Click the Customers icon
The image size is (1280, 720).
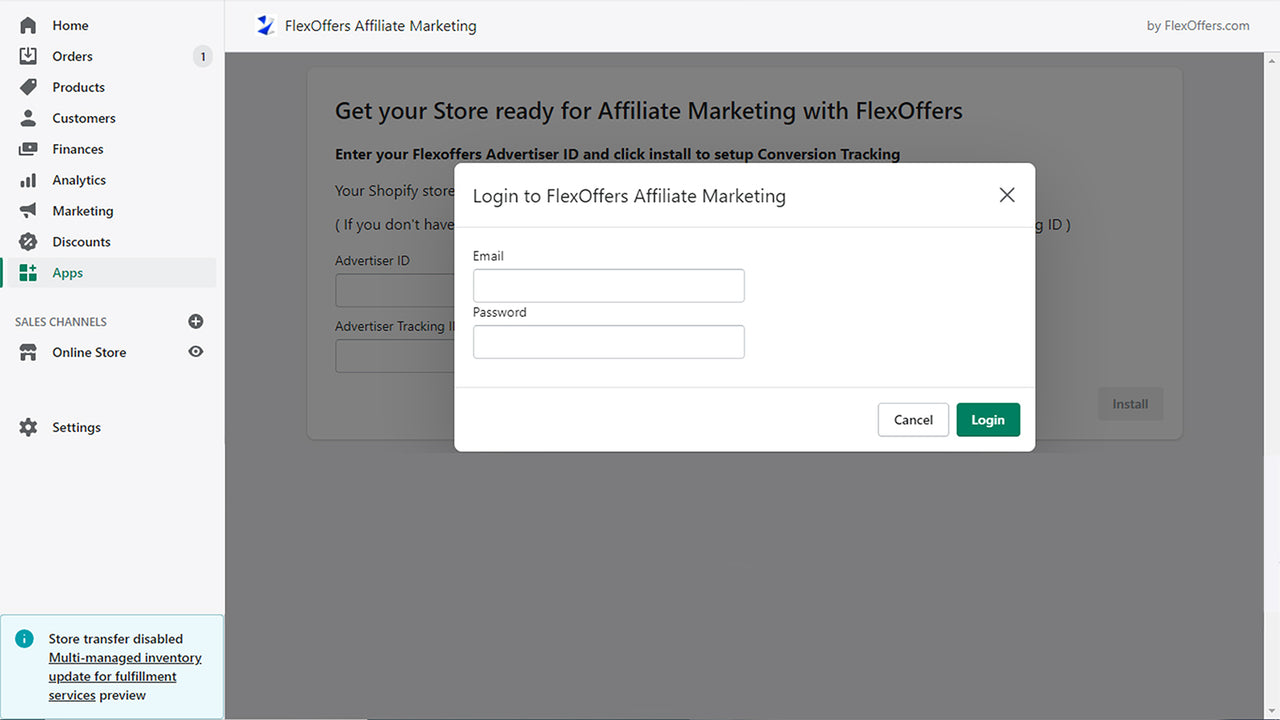(x=28, y=118)
